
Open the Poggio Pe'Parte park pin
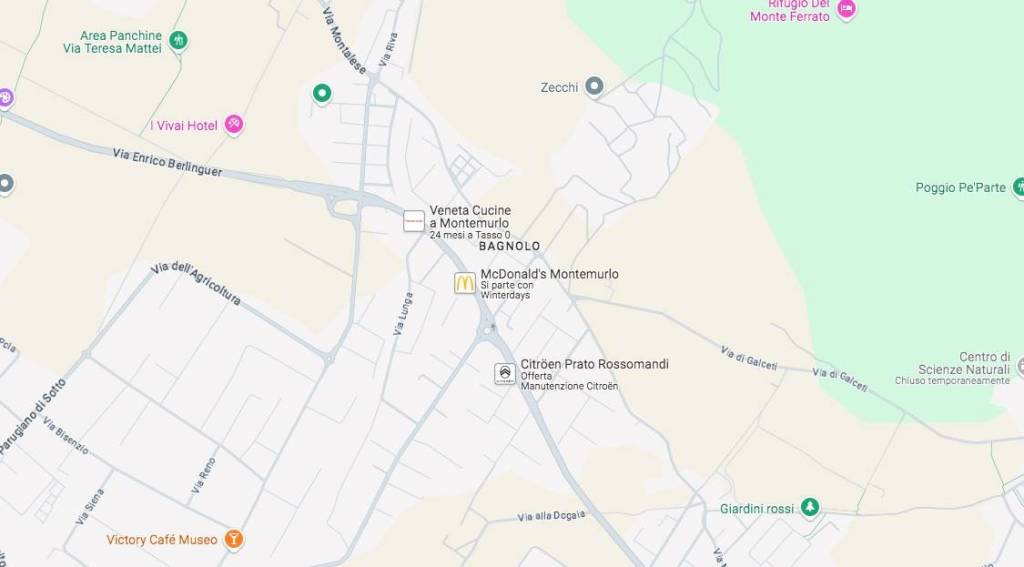point(1017,187)
